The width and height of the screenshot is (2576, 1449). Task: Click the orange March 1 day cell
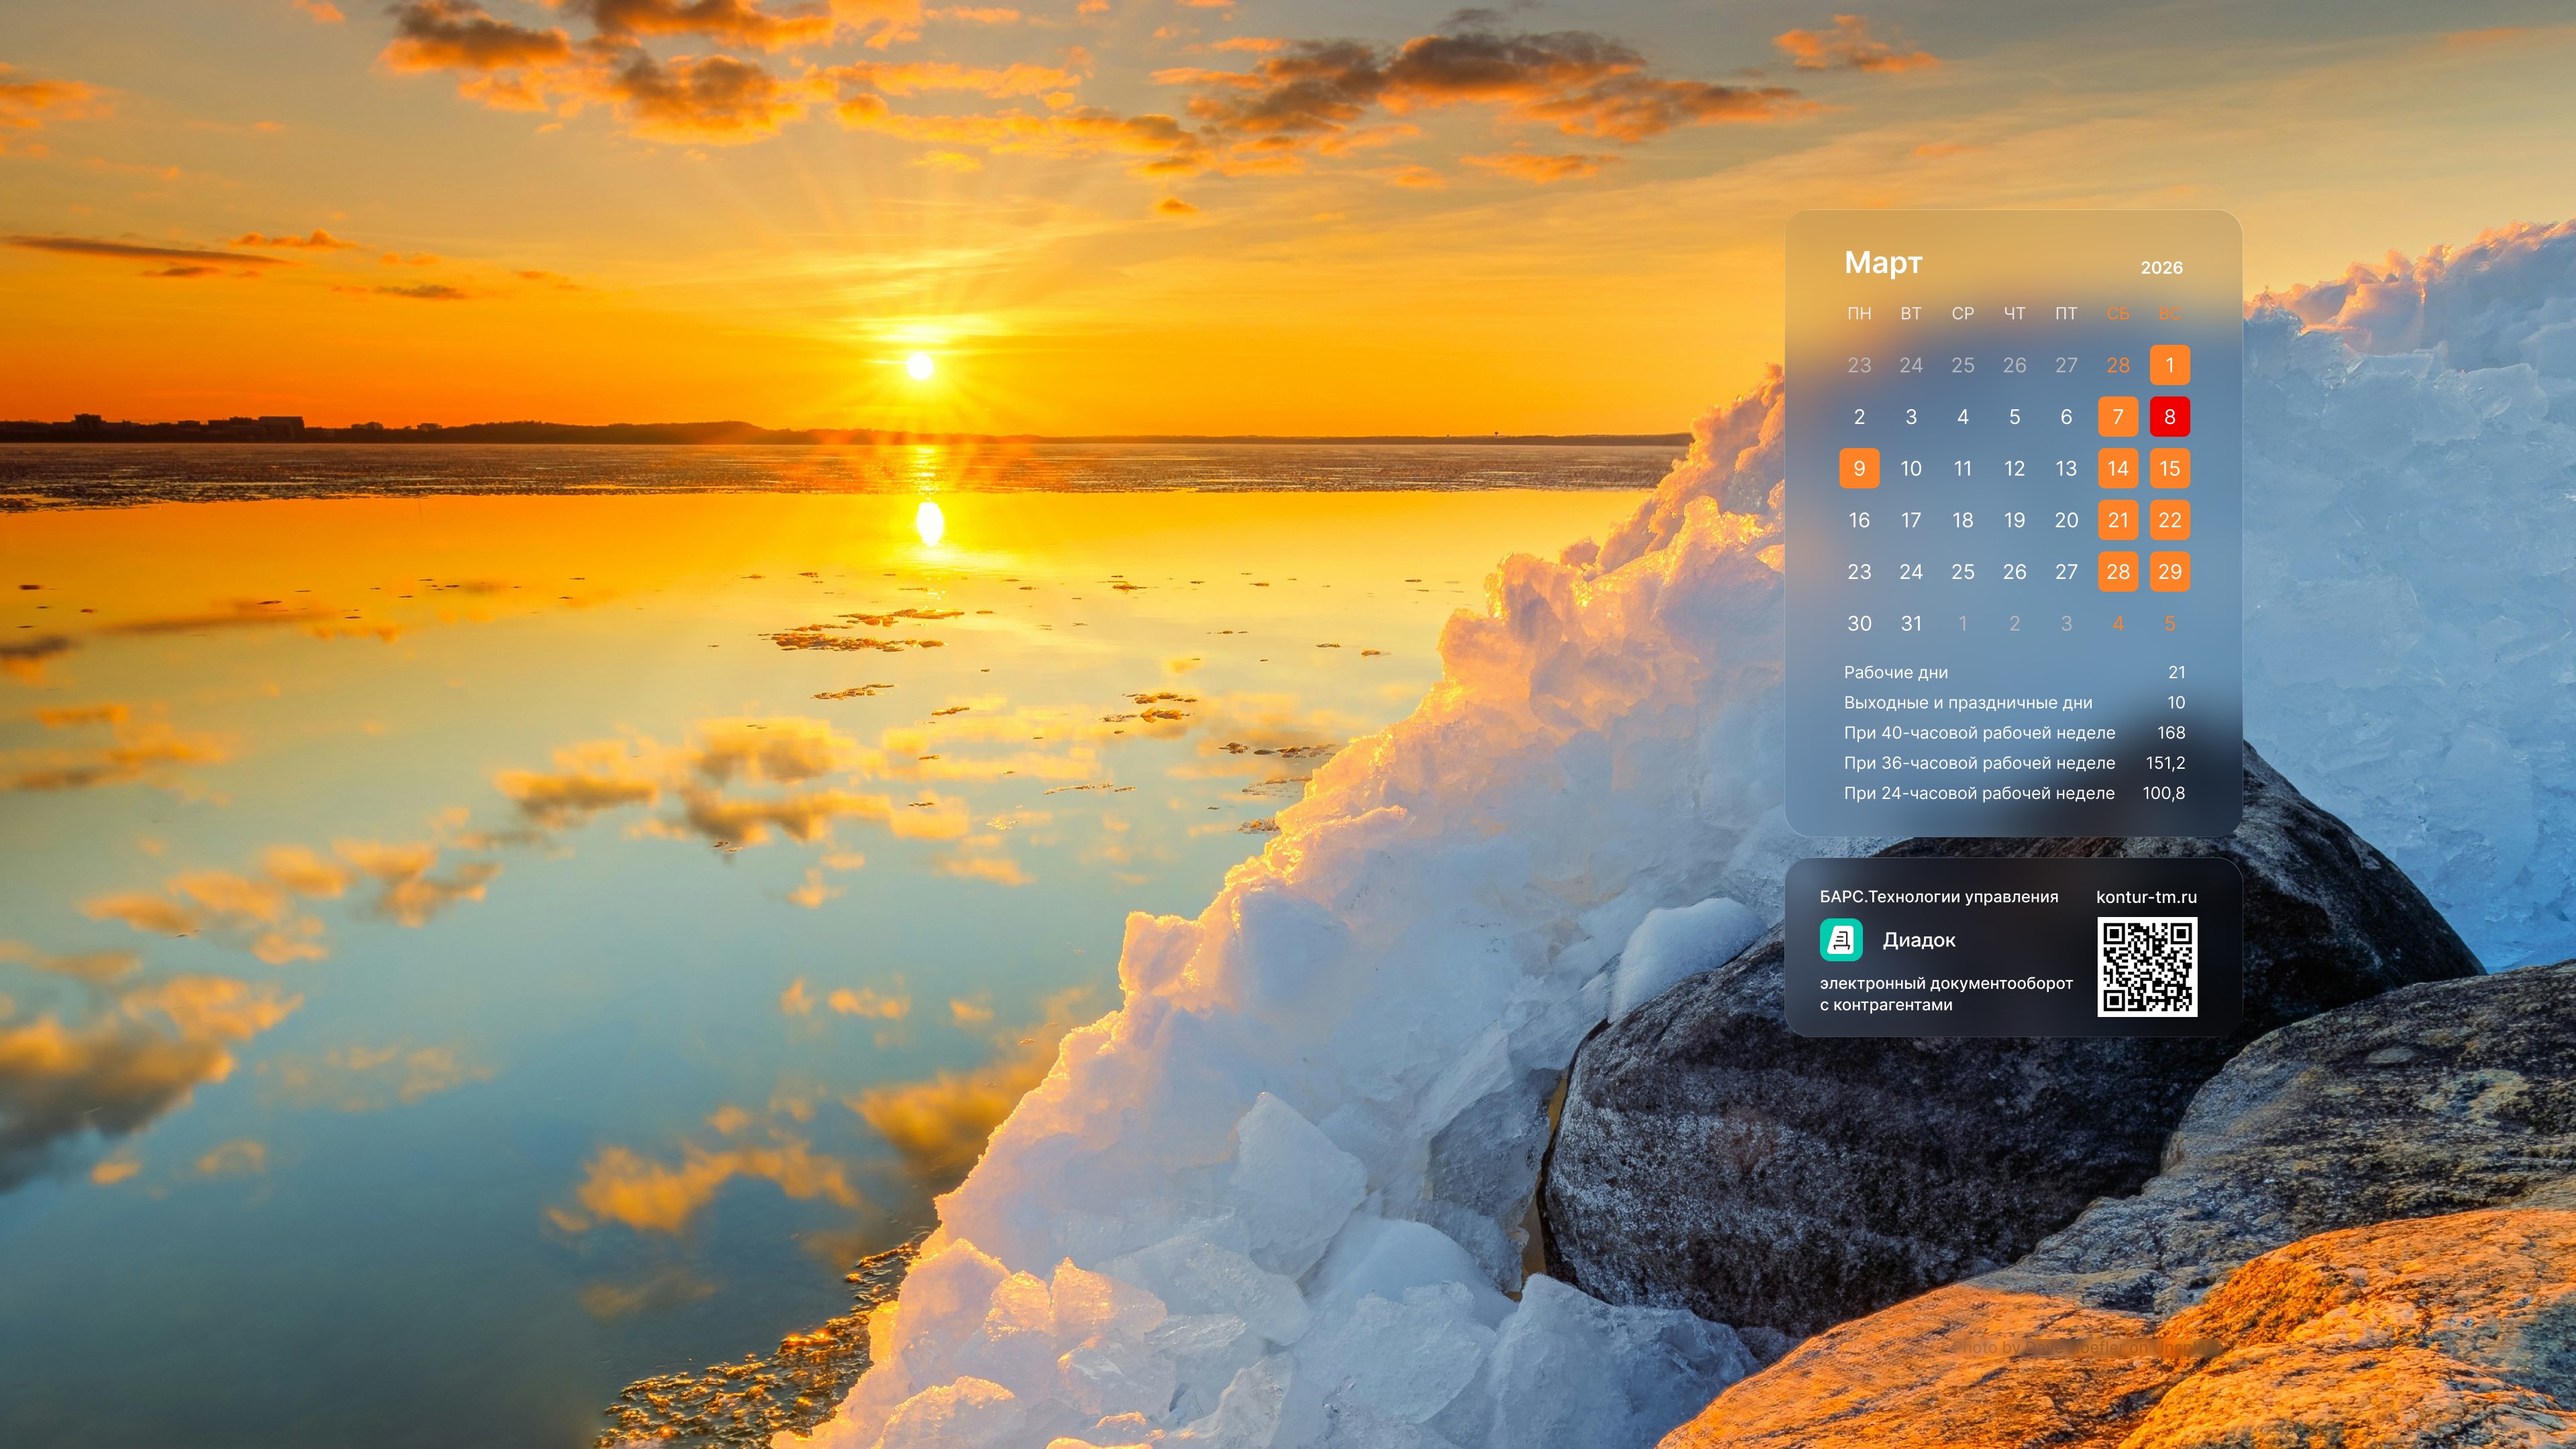[2169, 365]
